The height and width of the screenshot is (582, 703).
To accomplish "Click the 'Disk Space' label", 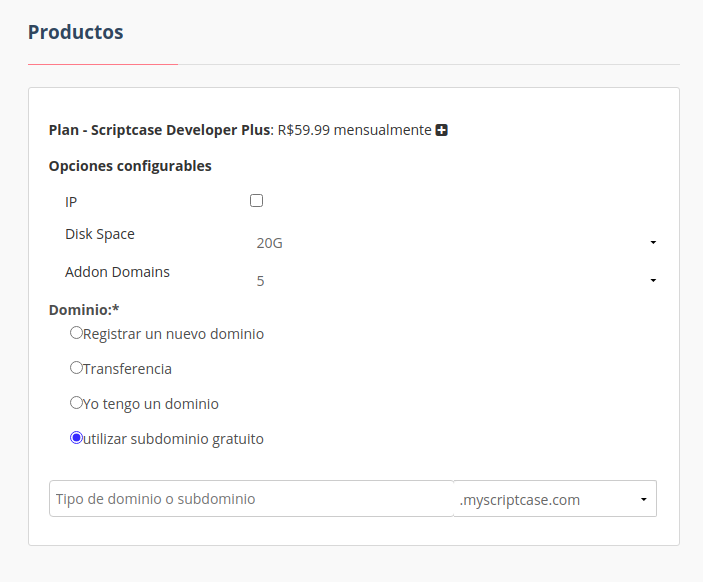I will 100,234.
